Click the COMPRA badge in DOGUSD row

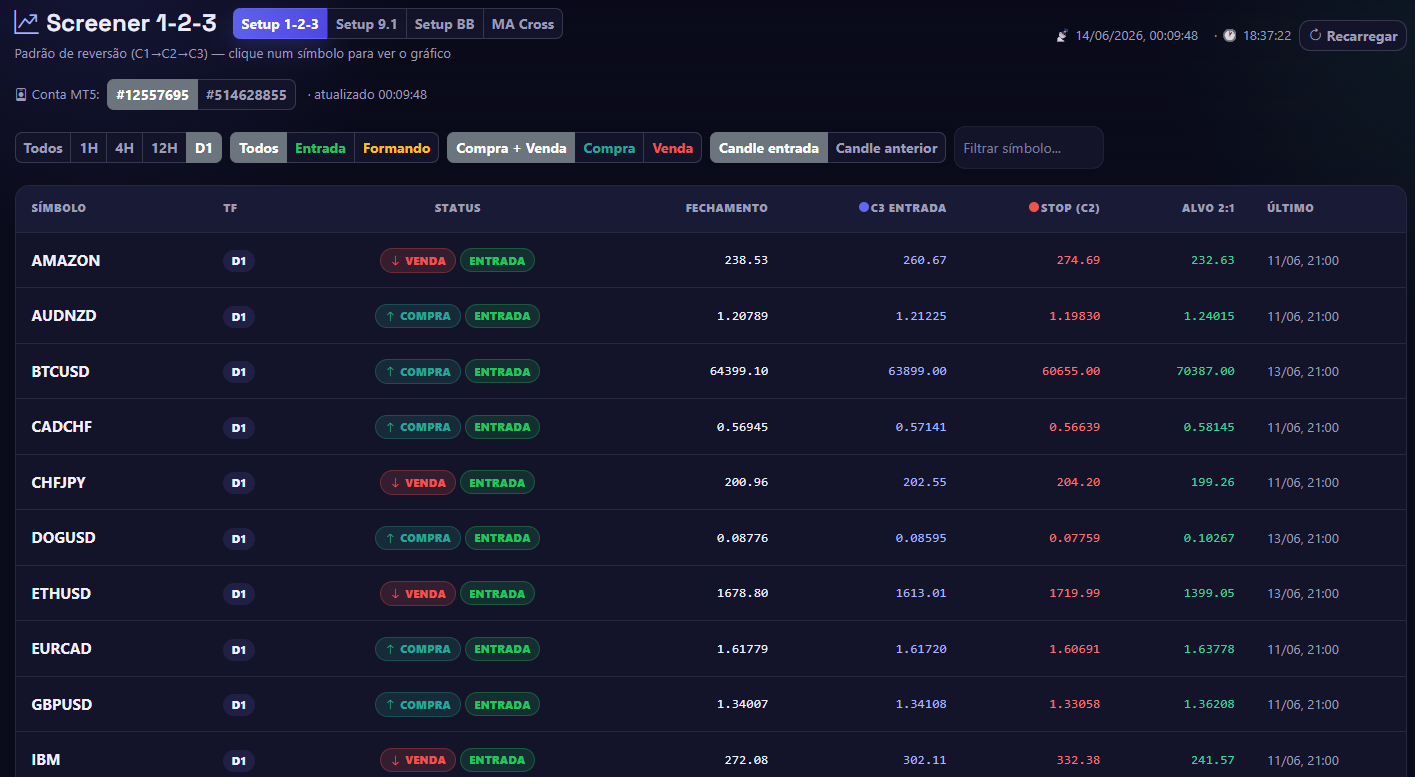point(418,538)
